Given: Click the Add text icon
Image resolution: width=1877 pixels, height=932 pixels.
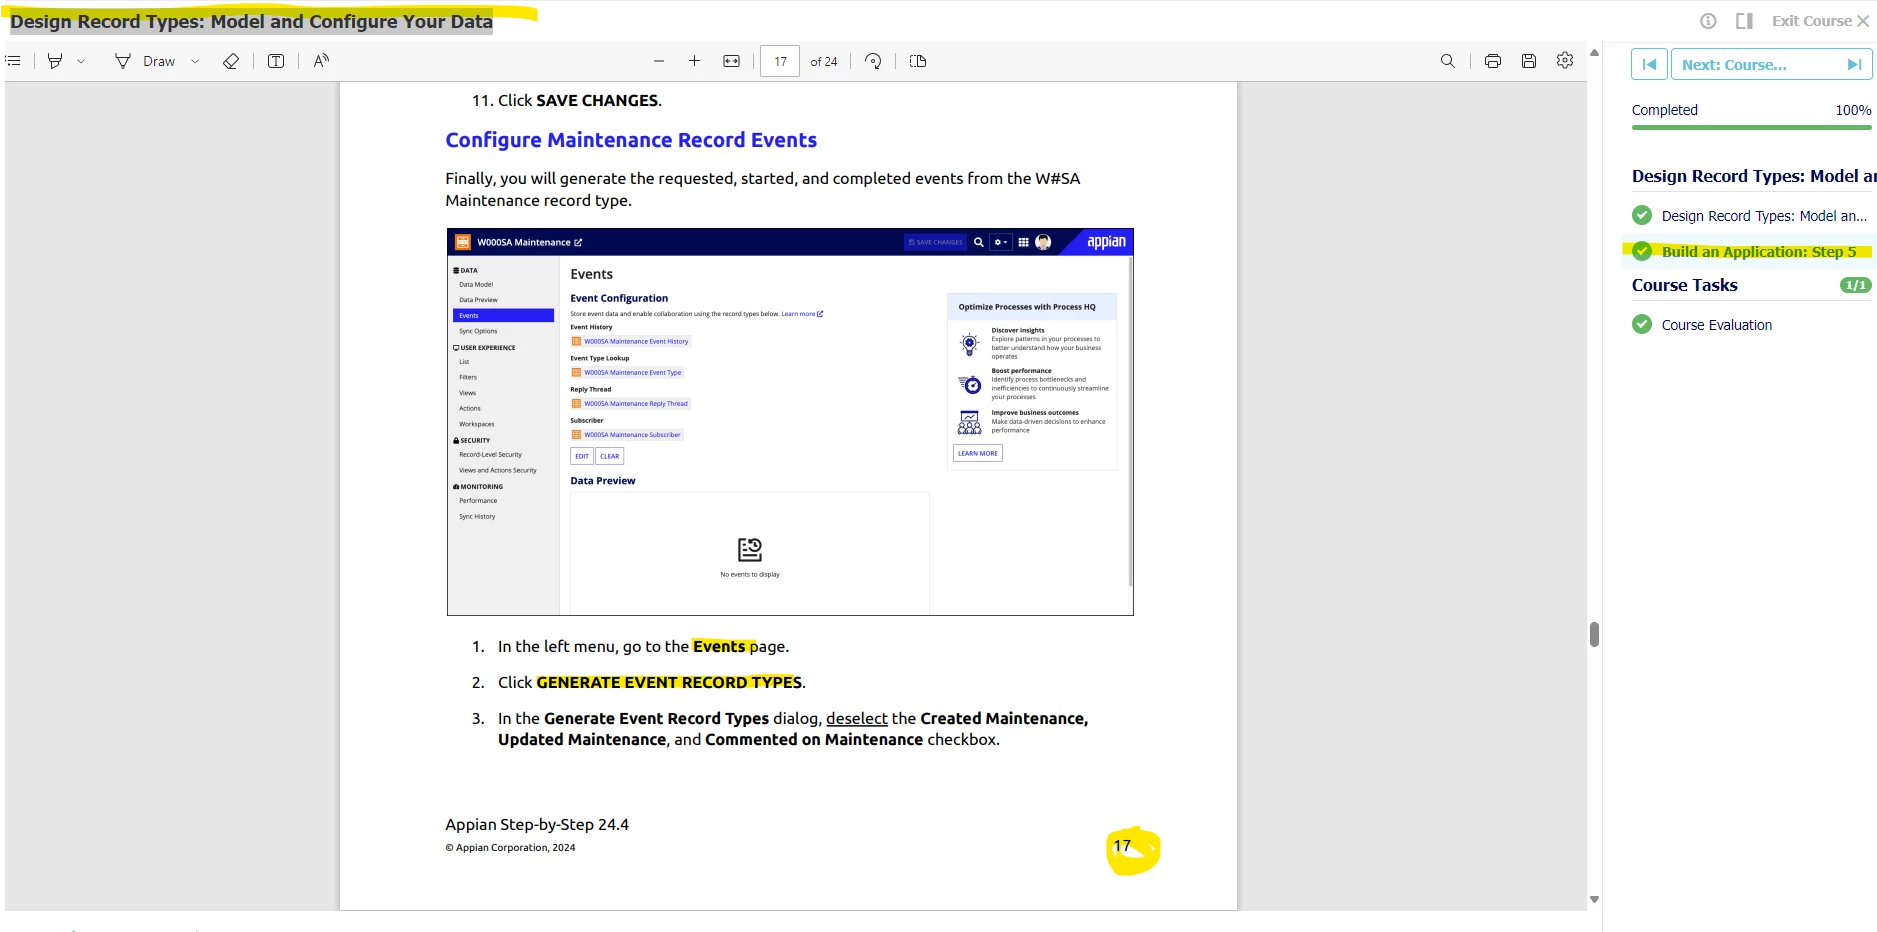Looking at the screenshot, I should point(276,61).
